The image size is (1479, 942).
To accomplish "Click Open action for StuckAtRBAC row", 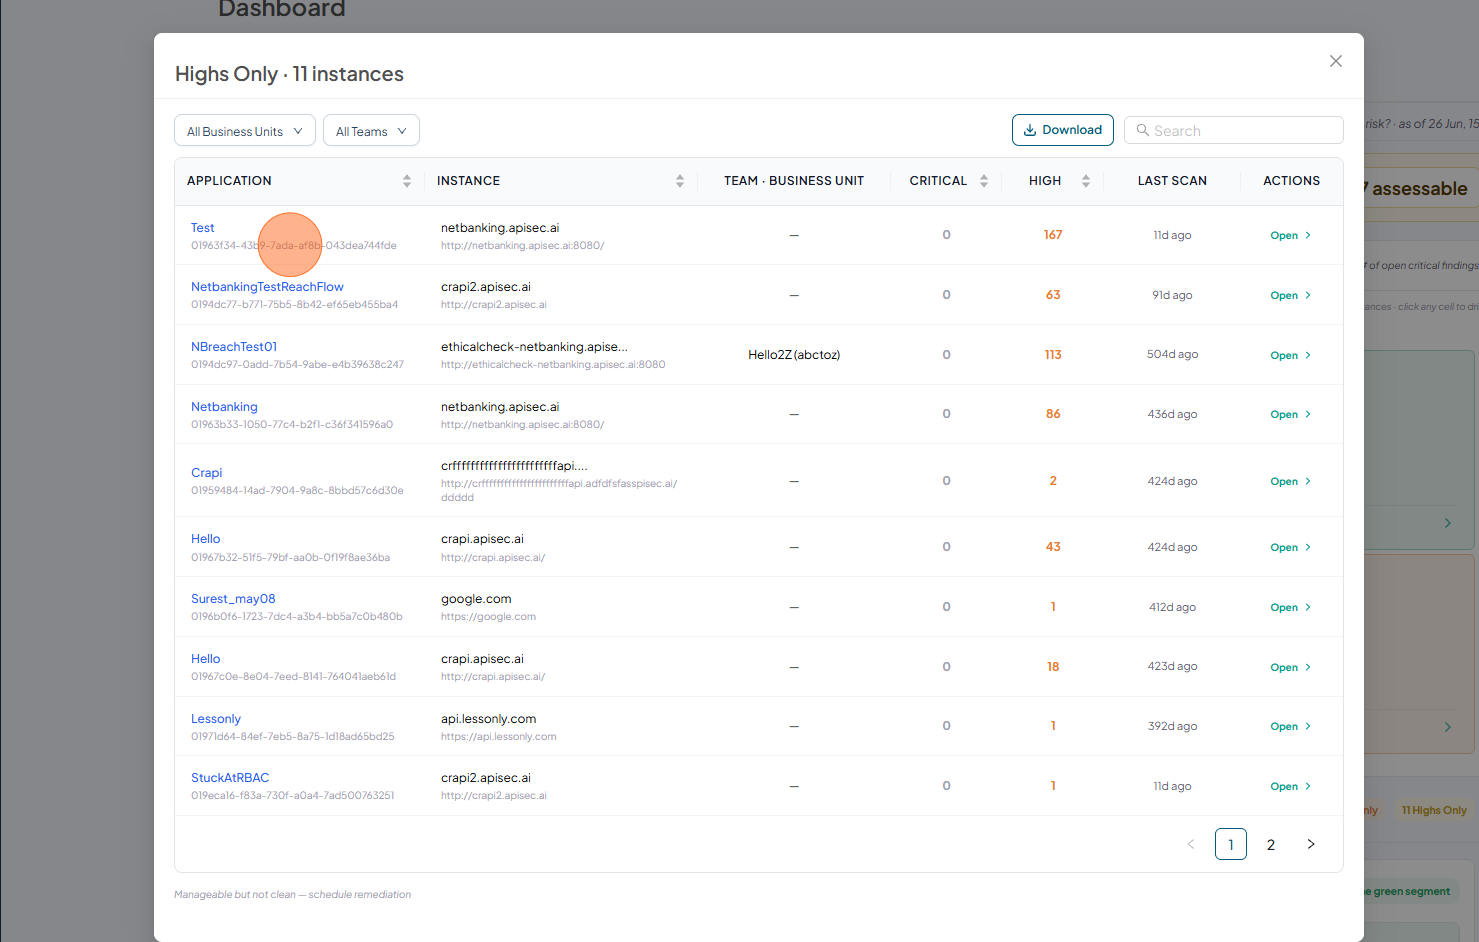I will pos(1290,787).
